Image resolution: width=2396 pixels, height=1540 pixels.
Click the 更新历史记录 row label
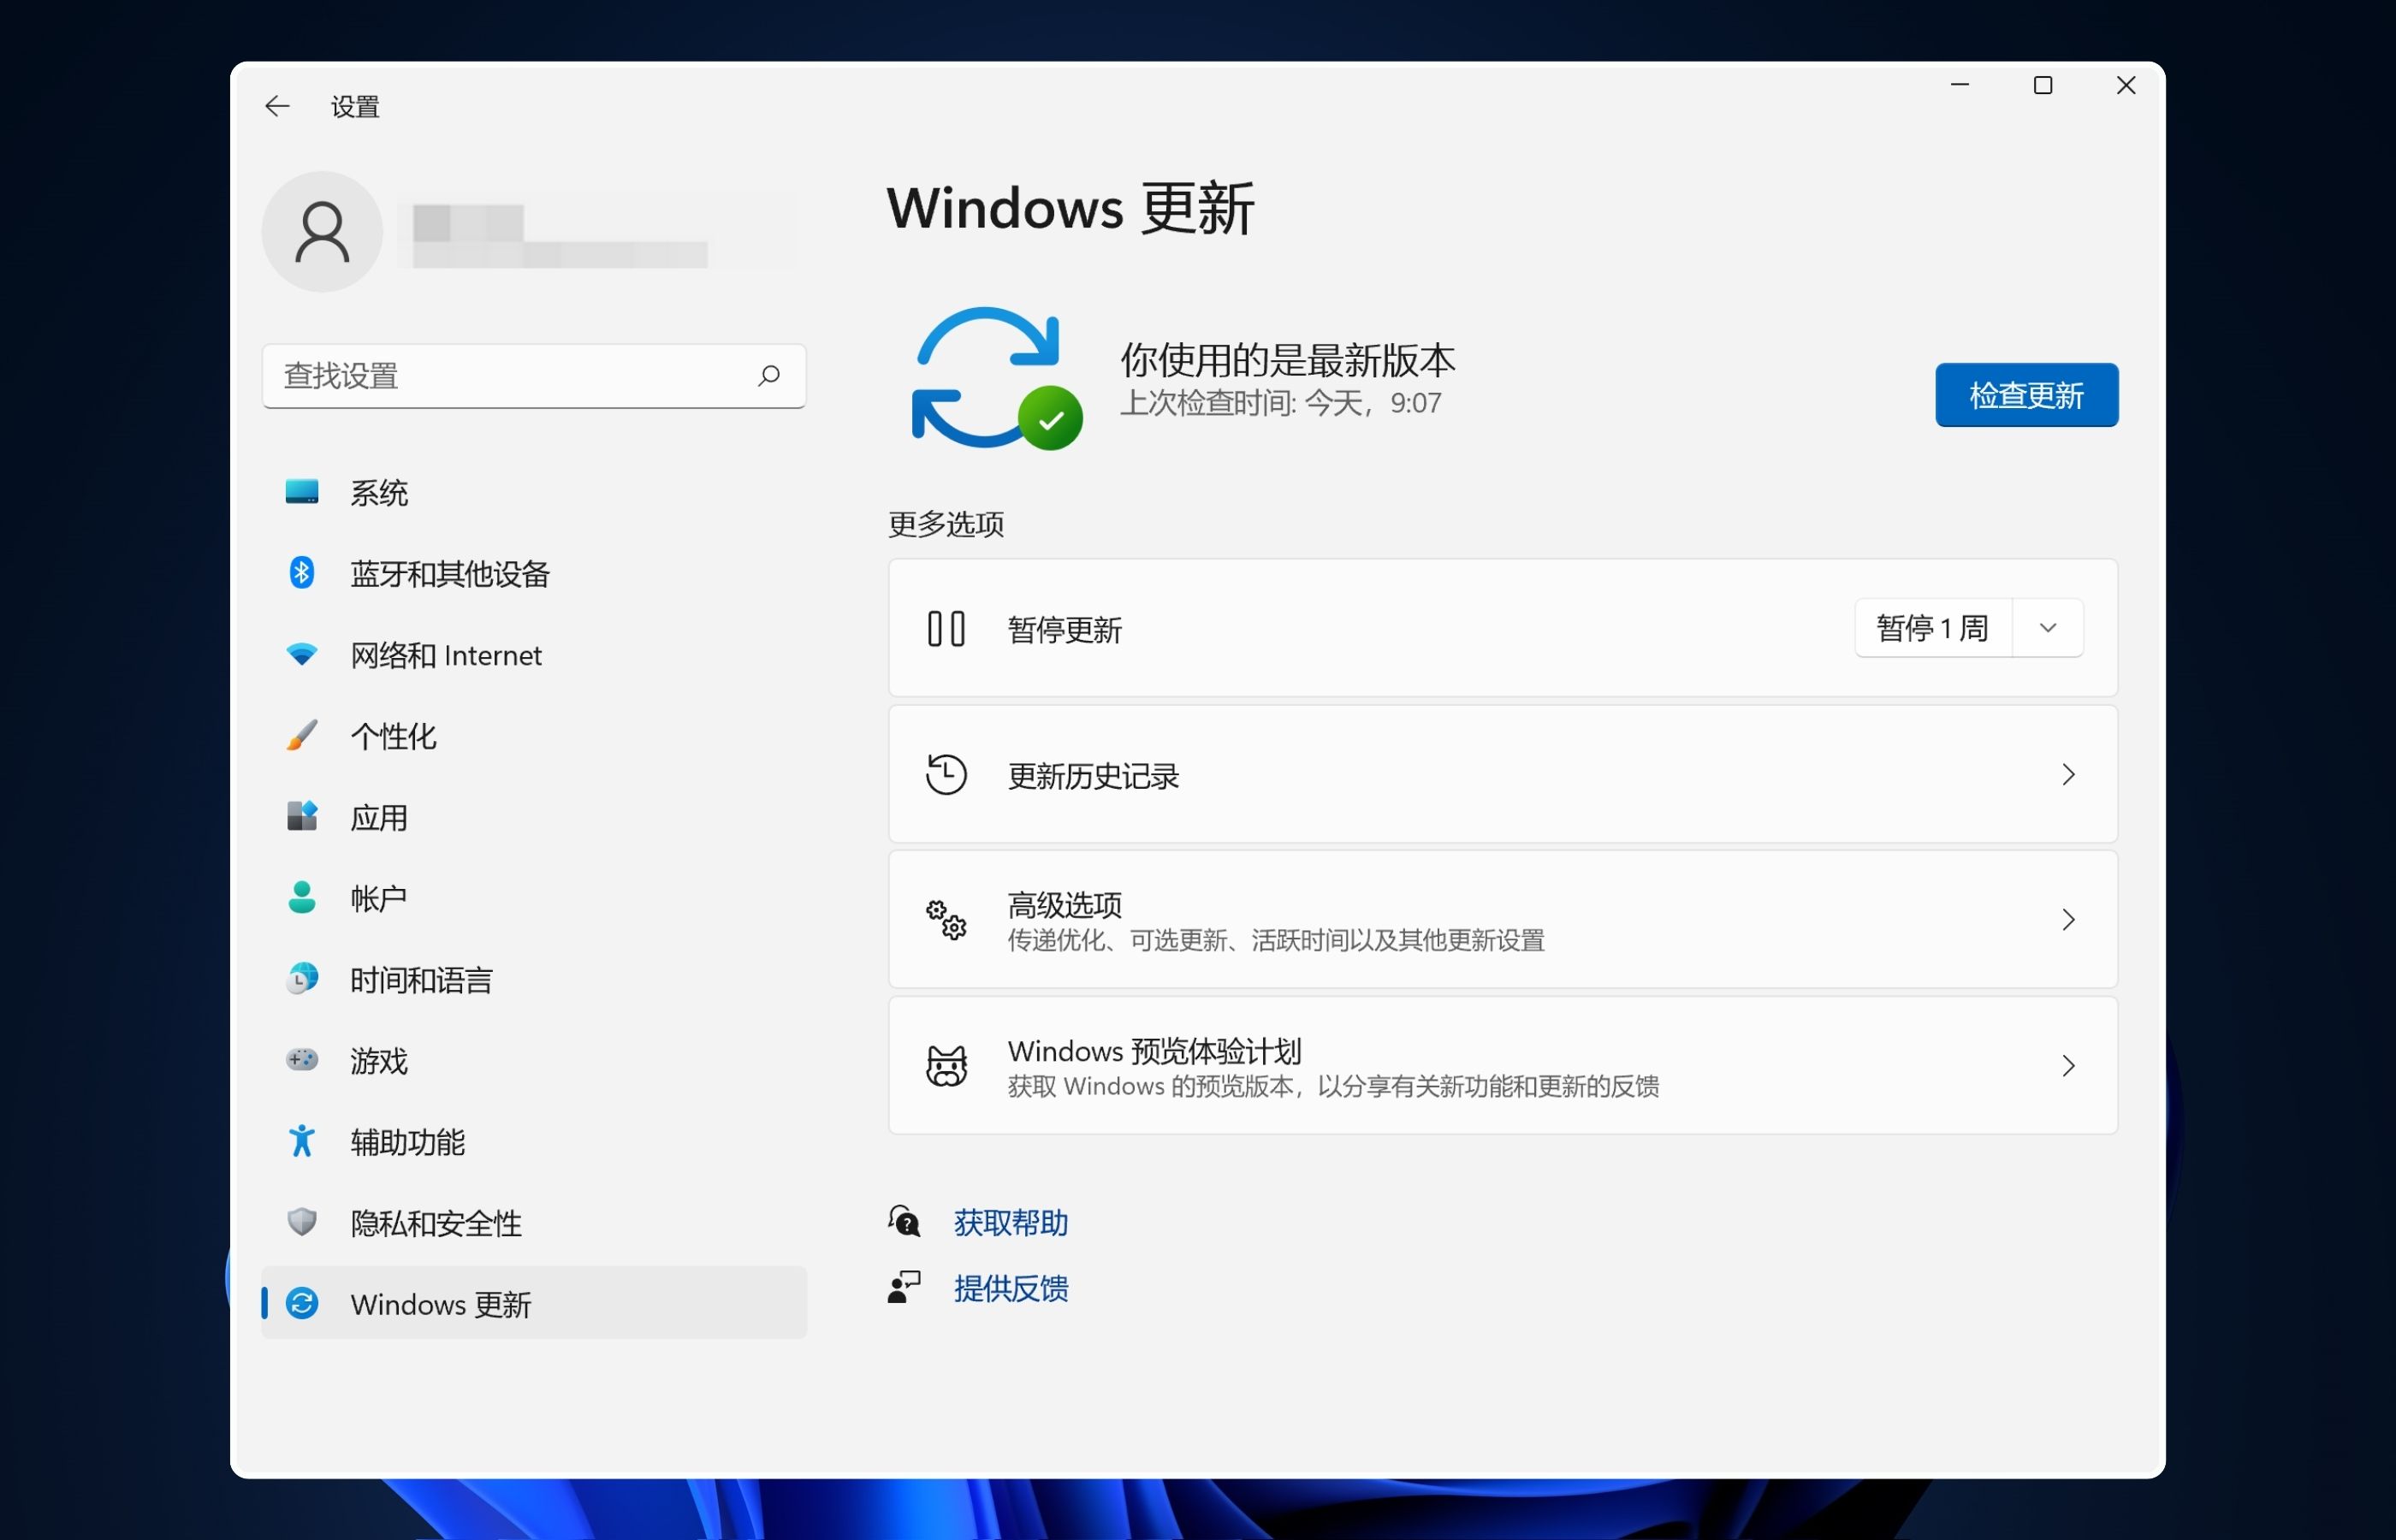(1093, 776)
